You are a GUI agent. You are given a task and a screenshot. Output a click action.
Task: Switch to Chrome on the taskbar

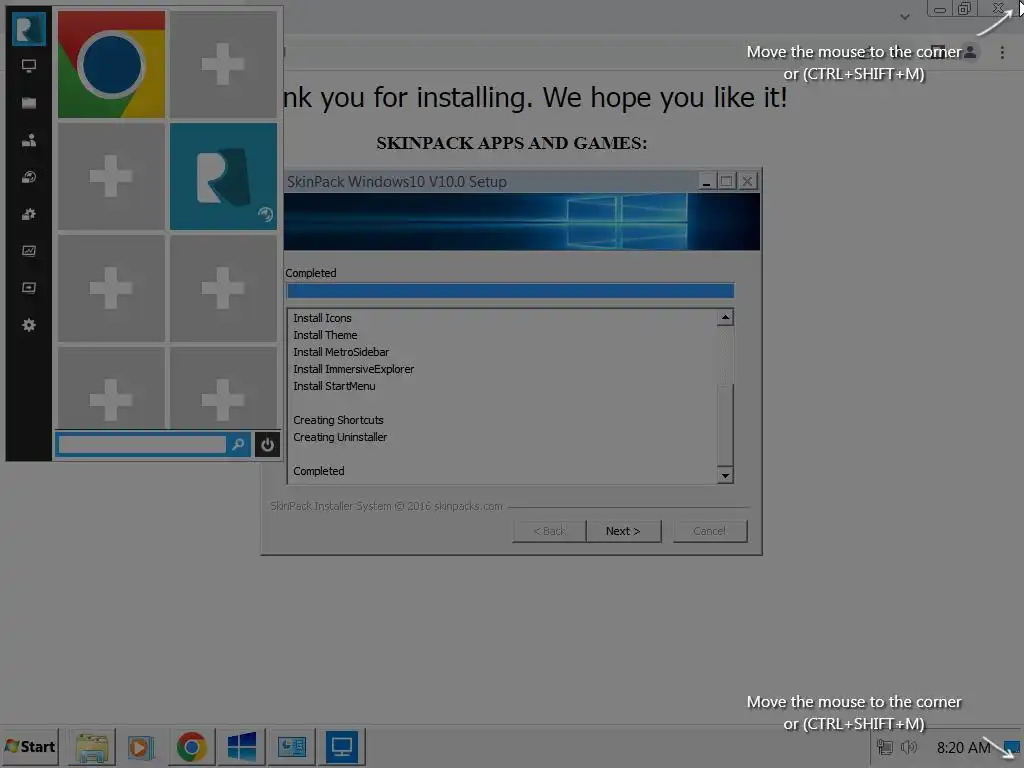(x=191, y=746)
